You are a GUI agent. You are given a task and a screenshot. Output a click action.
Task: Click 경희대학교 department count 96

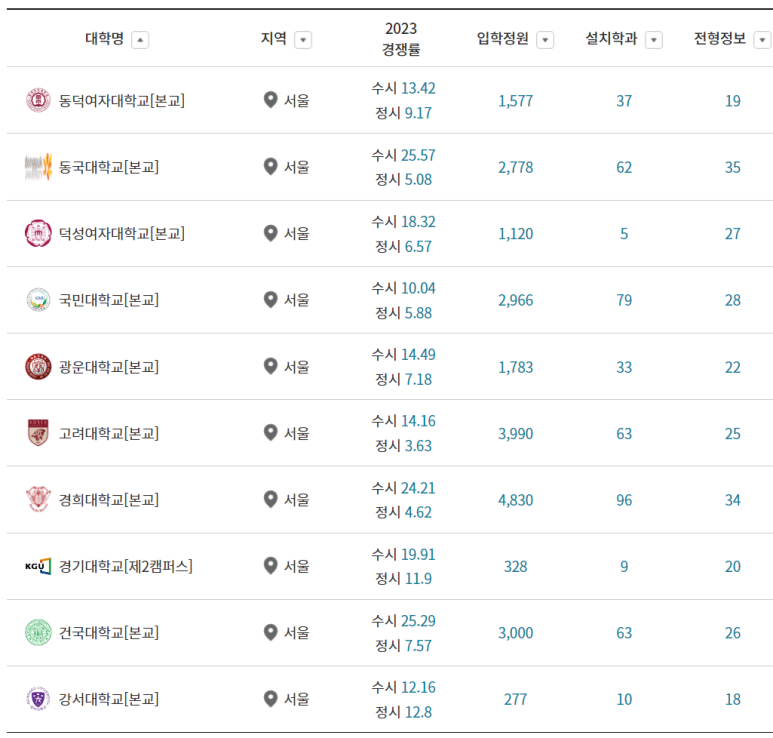click(624, 500)
